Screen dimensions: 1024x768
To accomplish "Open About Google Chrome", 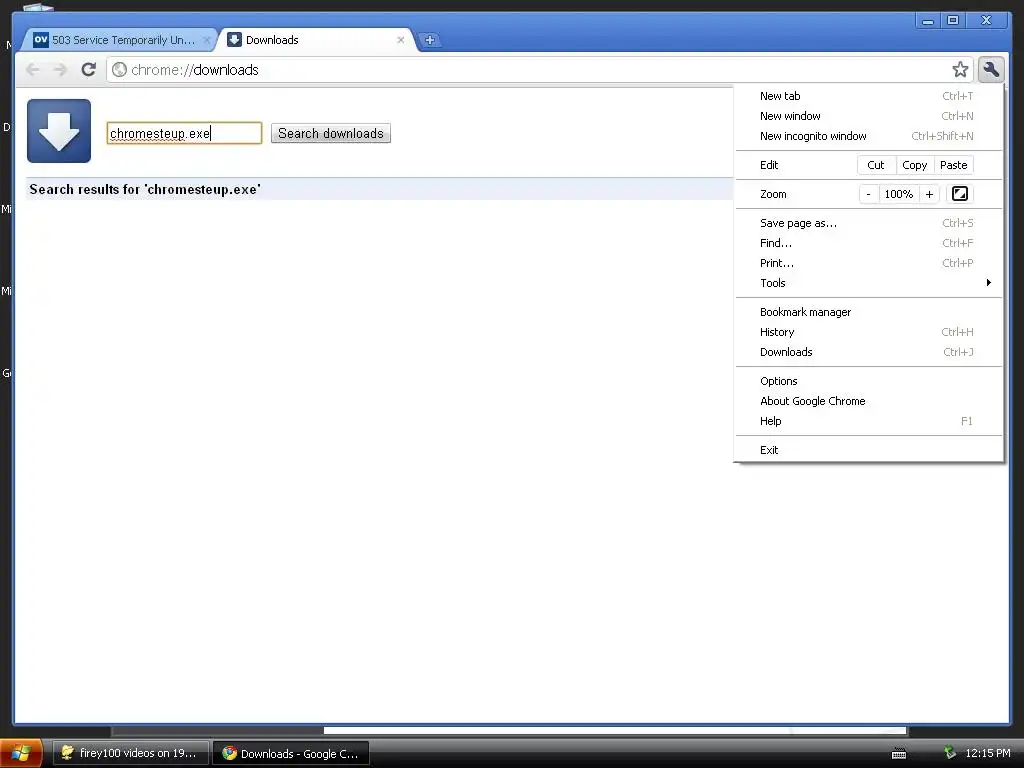I will (868, 401).
